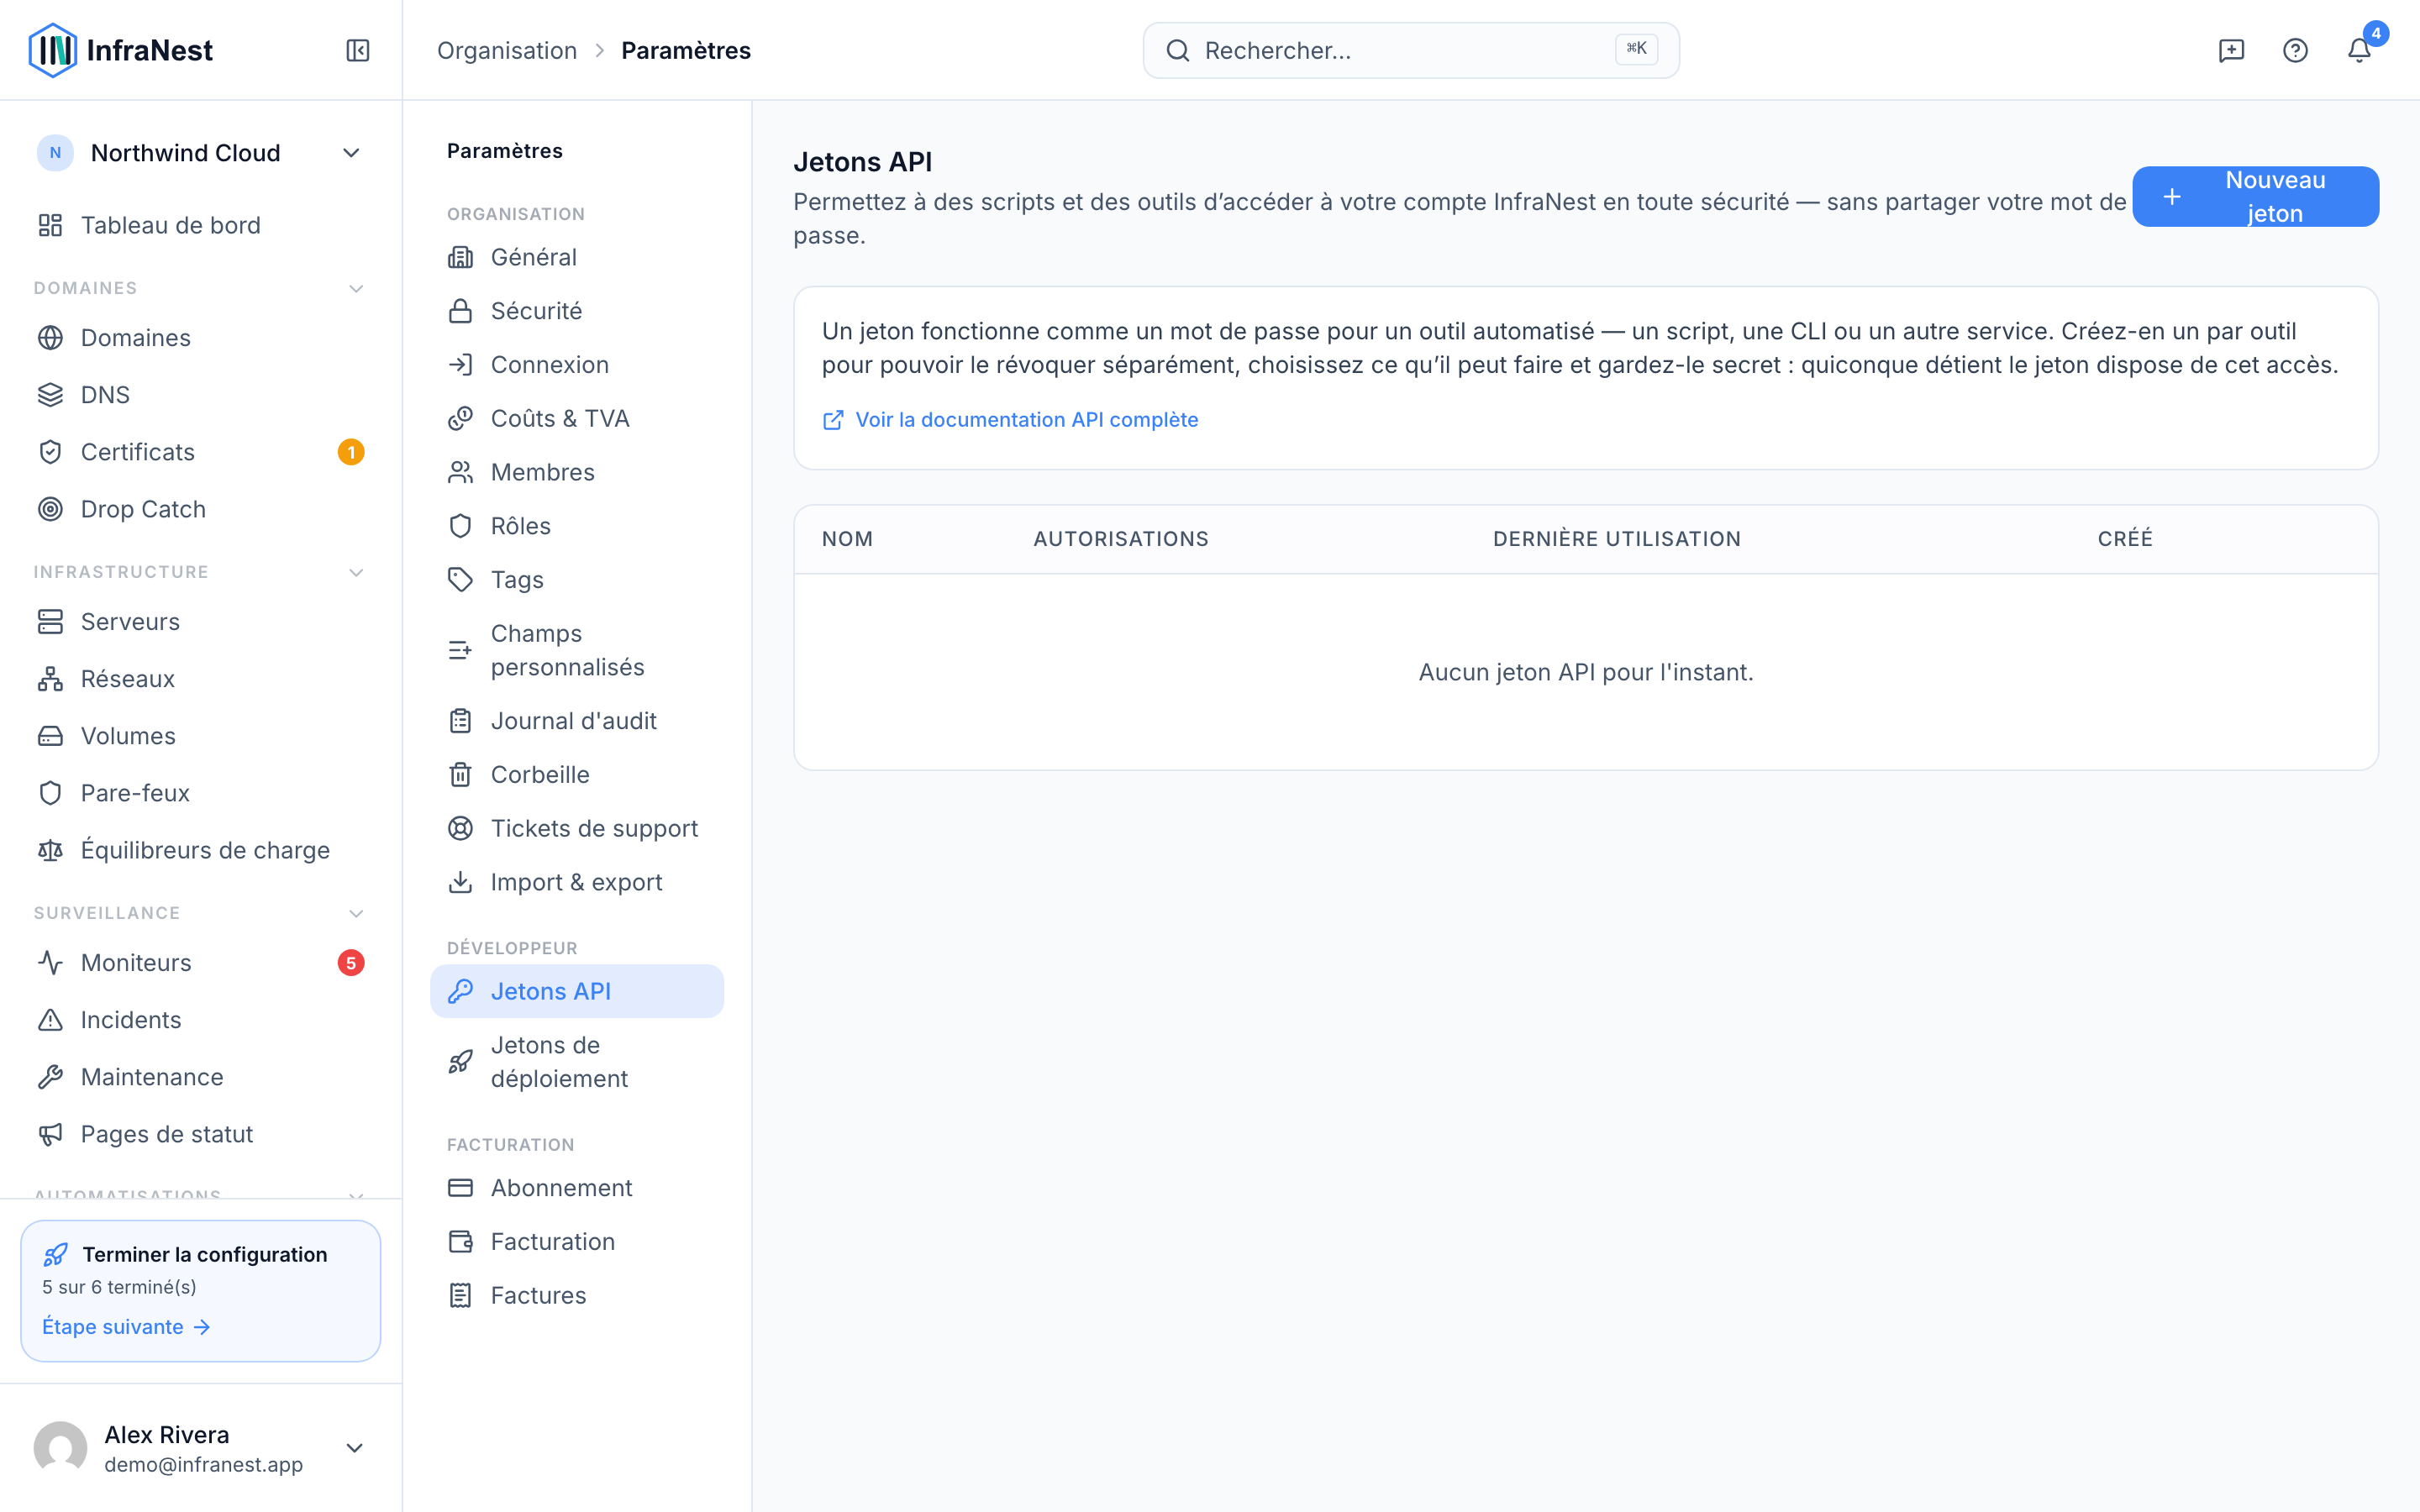Go to the Membres settings page
Viewport: 2420px width, 1512px height.
click(577, 472)
